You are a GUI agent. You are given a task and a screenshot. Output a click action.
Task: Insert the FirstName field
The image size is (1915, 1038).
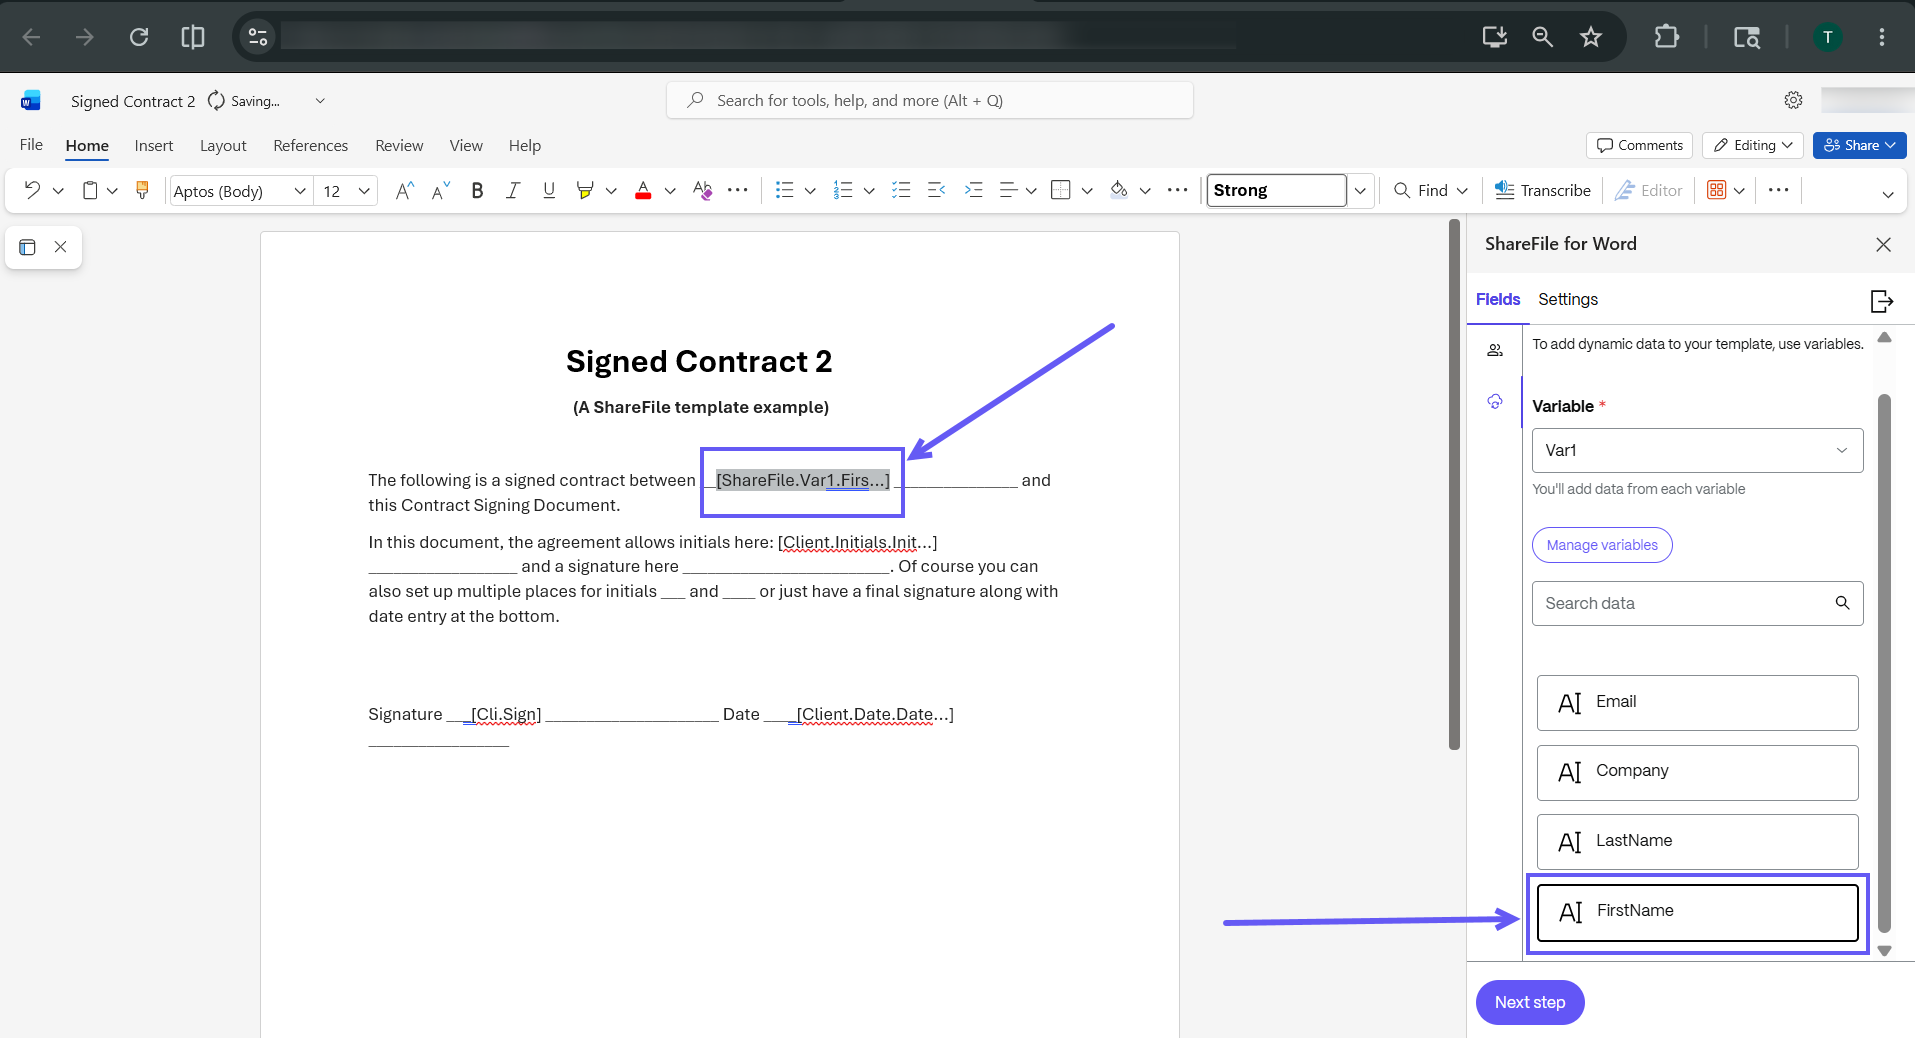pyautogui.click(x=1697, y=912)
